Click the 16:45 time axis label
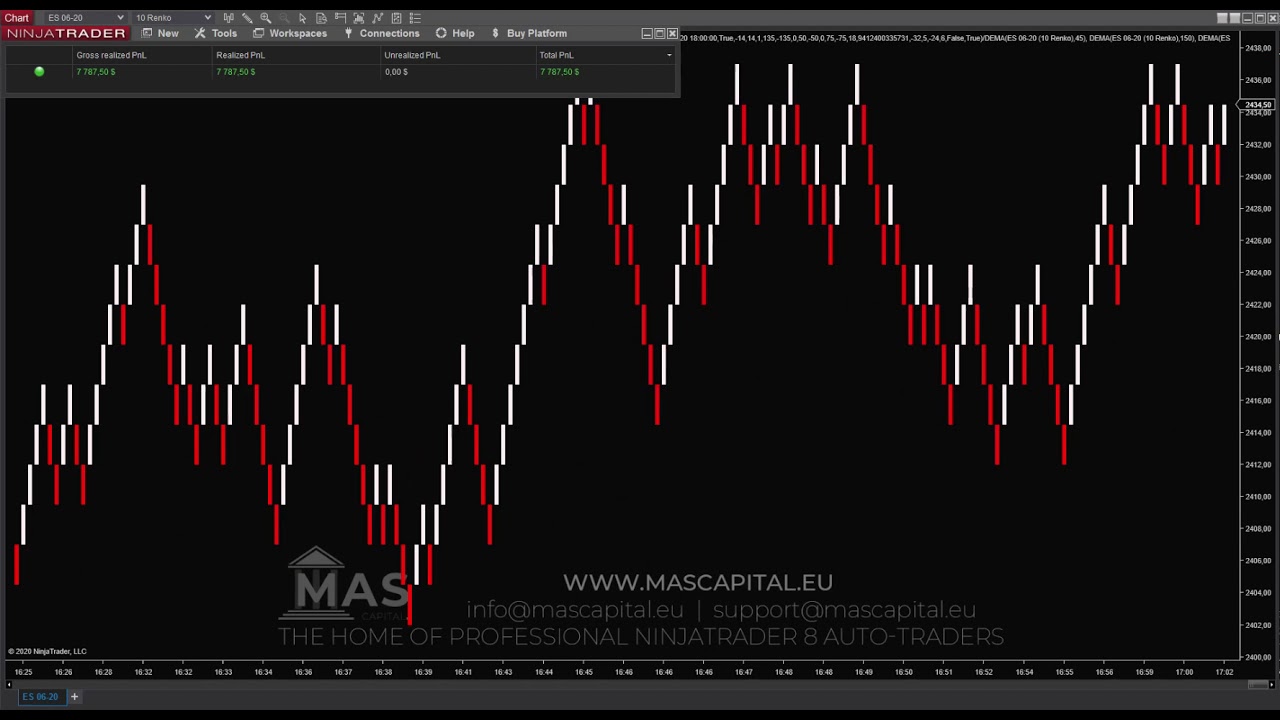1280x720 pixels. (584, 672)
